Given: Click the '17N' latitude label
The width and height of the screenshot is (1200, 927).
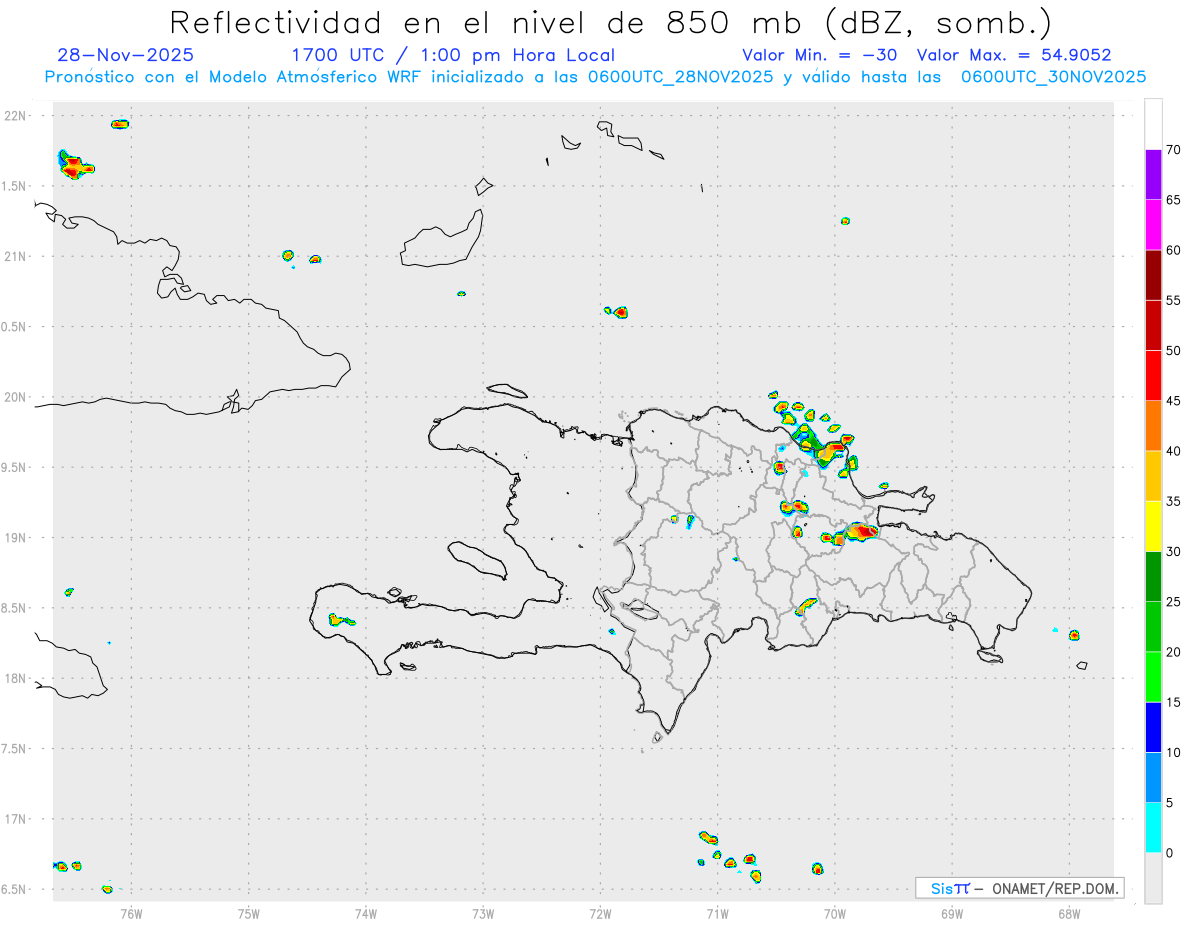Looking at the screenshot, I should click(x=16, y=819).
